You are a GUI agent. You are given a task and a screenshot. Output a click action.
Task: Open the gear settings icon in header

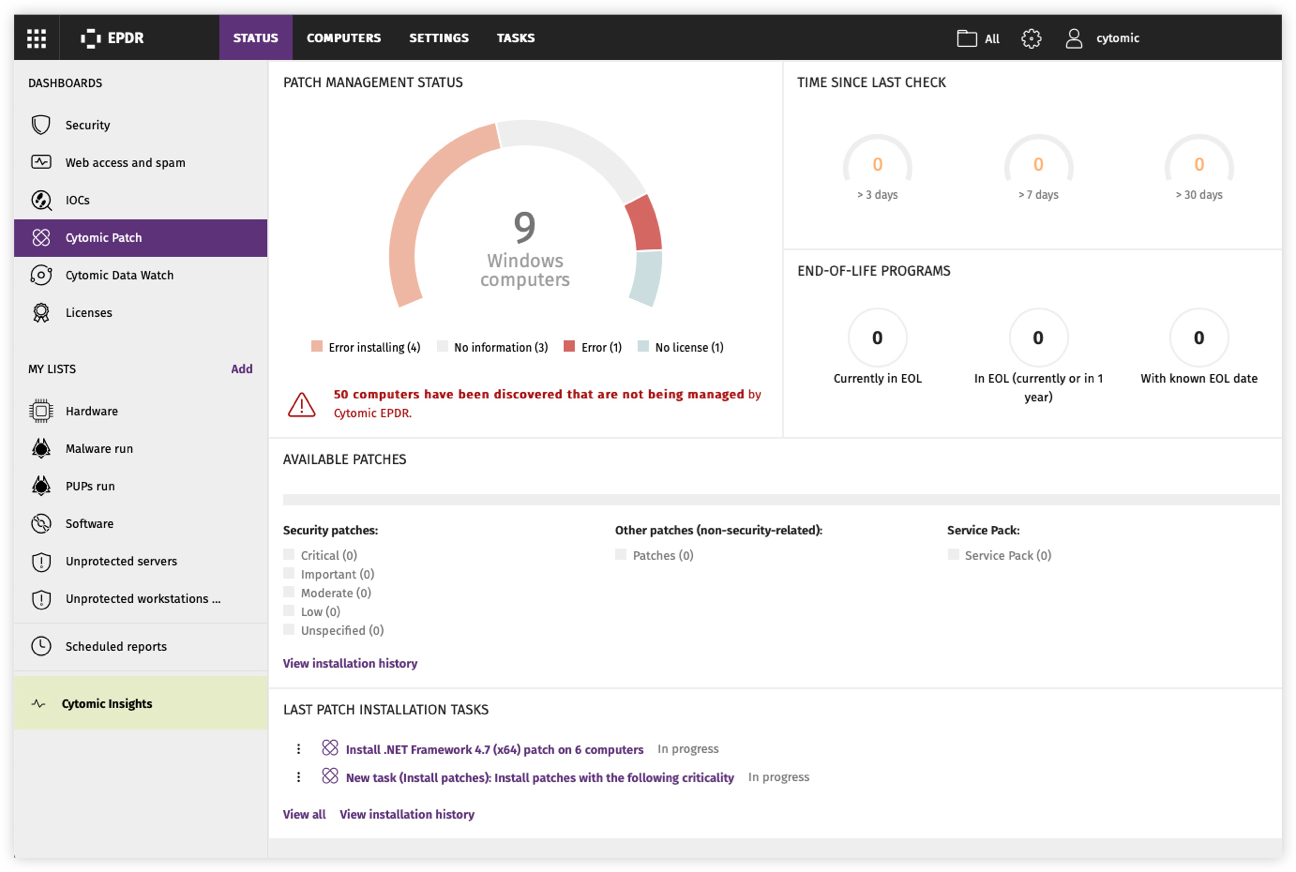pos(1031,38)
